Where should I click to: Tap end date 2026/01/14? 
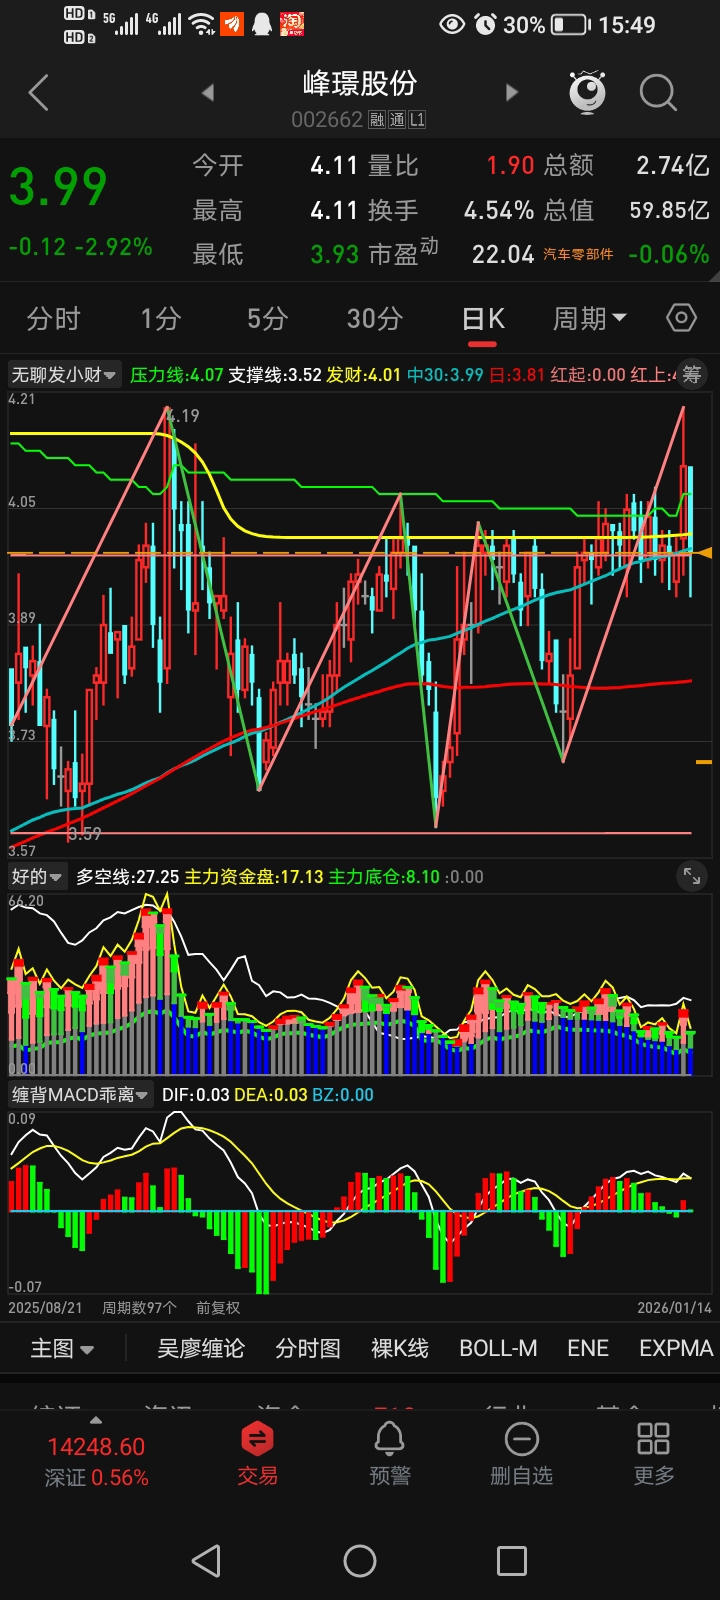[x=674, y=1307]
